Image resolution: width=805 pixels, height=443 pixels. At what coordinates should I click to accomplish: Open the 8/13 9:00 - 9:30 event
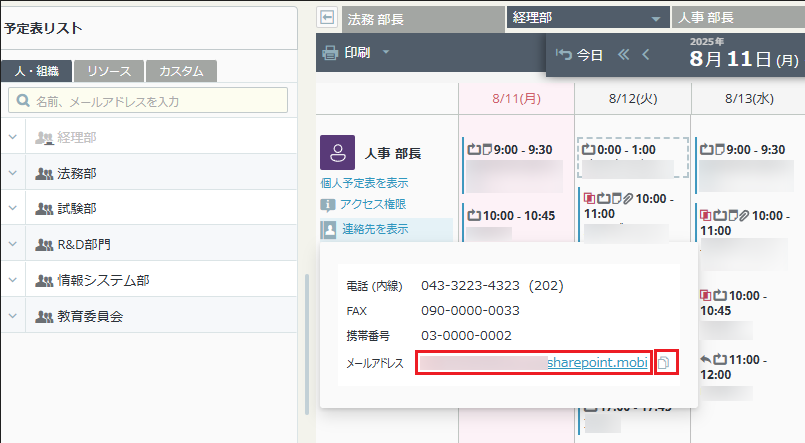(x=747, y=165)
